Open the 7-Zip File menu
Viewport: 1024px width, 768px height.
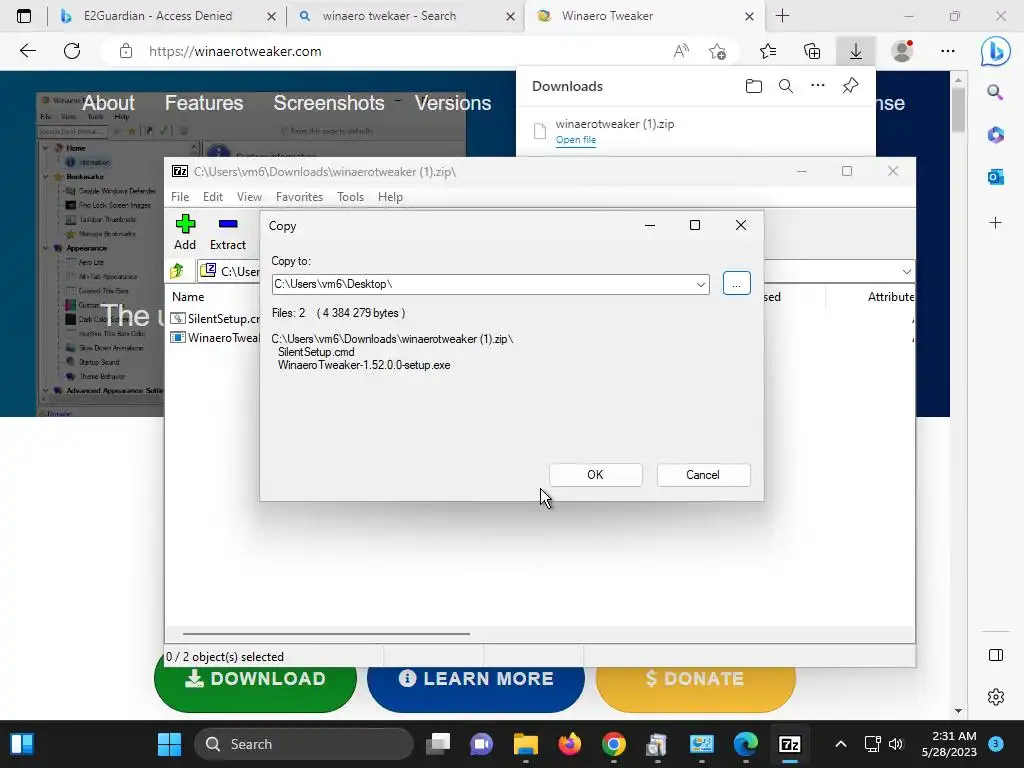coord(180,197)
